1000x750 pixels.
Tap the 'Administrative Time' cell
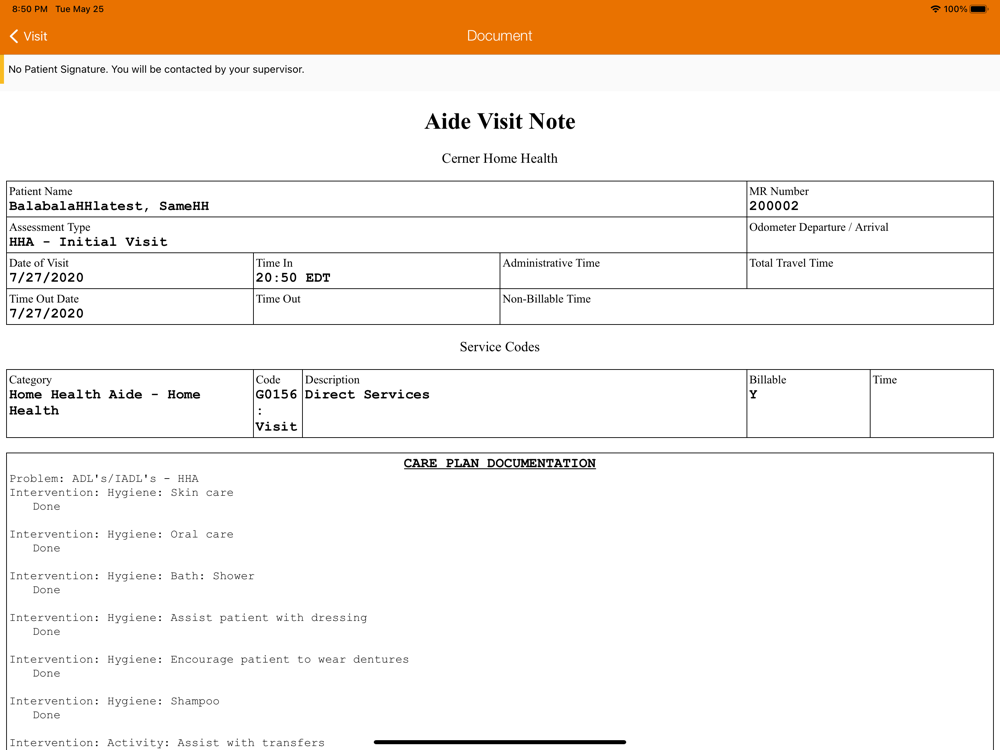pyautogui.click(x=623, y=270)
